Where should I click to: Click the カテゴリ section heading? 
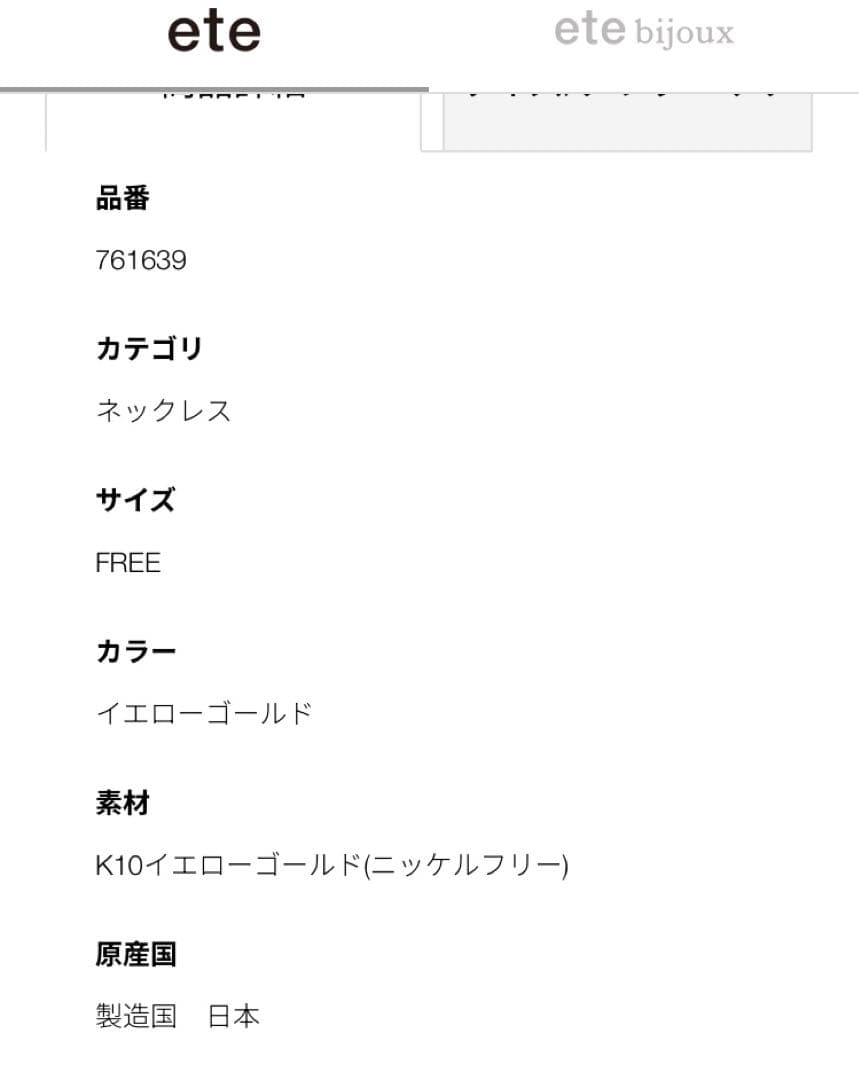pyautogui.click(x=149, y=349)
